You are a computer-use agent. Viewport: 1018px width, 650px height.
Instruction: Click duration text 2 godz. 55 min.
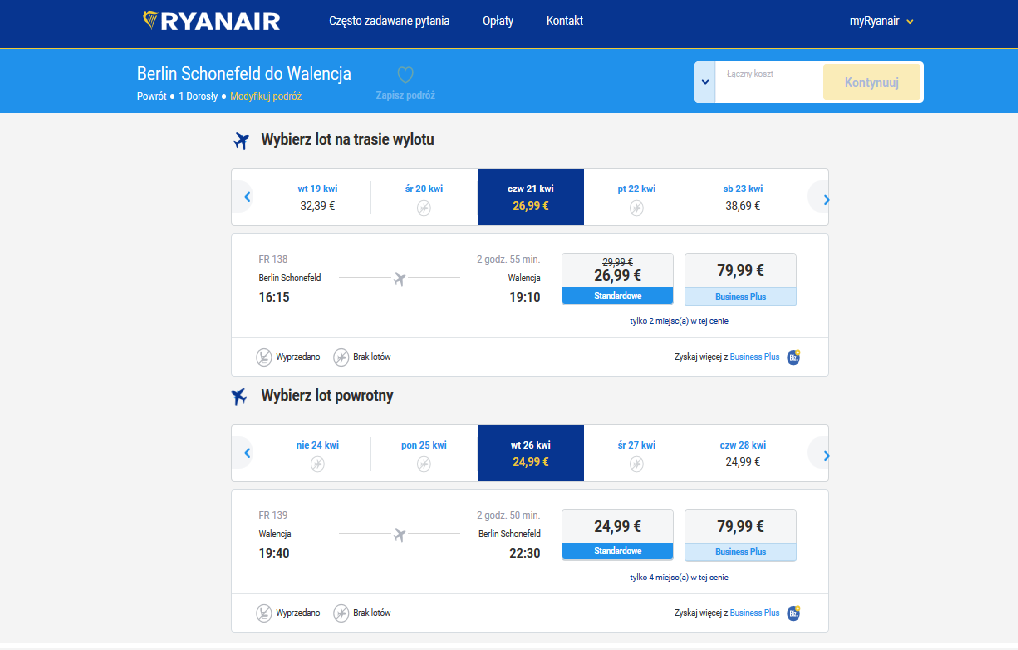click(x=508, y=259)
